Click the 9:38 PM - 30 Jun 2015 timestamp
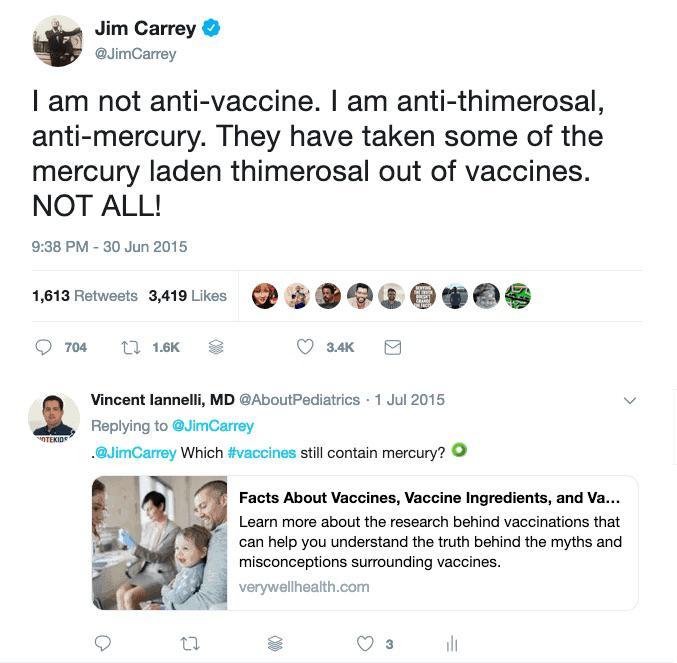677x663 pixels. [109, 246]
